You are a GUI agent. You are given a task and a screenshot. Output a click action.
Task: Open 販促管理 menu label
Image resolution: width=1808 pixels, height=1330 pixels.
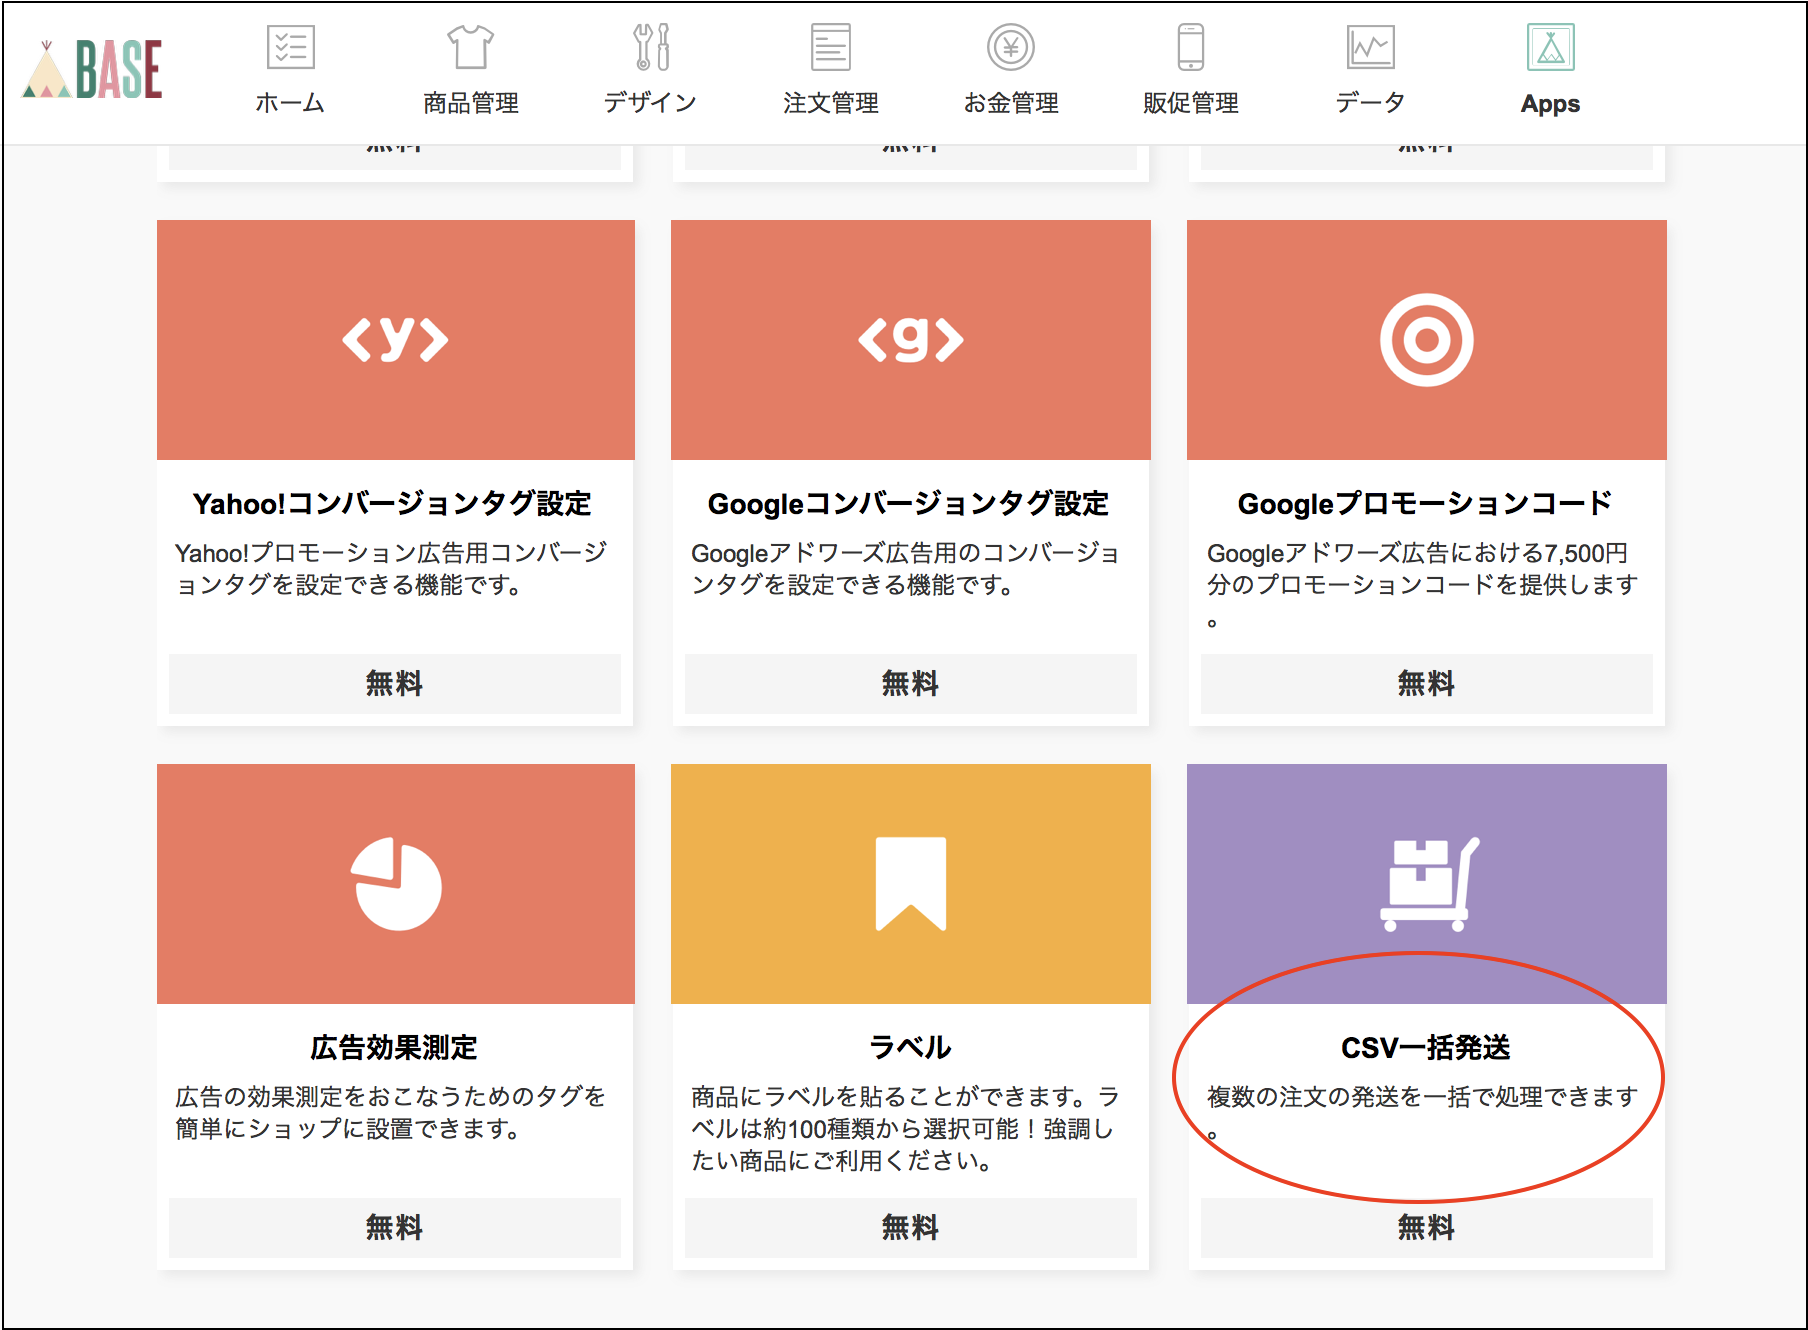tap(1191, 103)
